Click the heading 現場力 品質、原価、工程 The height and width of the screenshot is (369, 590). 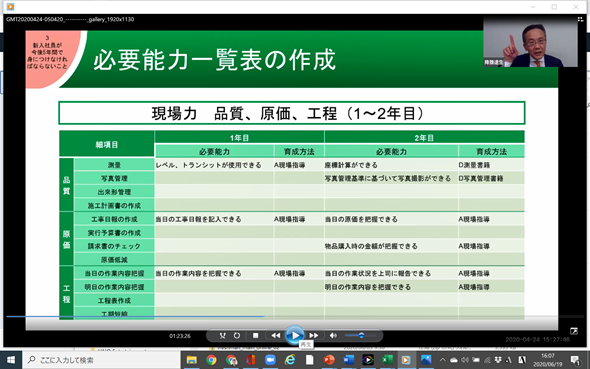287,113
